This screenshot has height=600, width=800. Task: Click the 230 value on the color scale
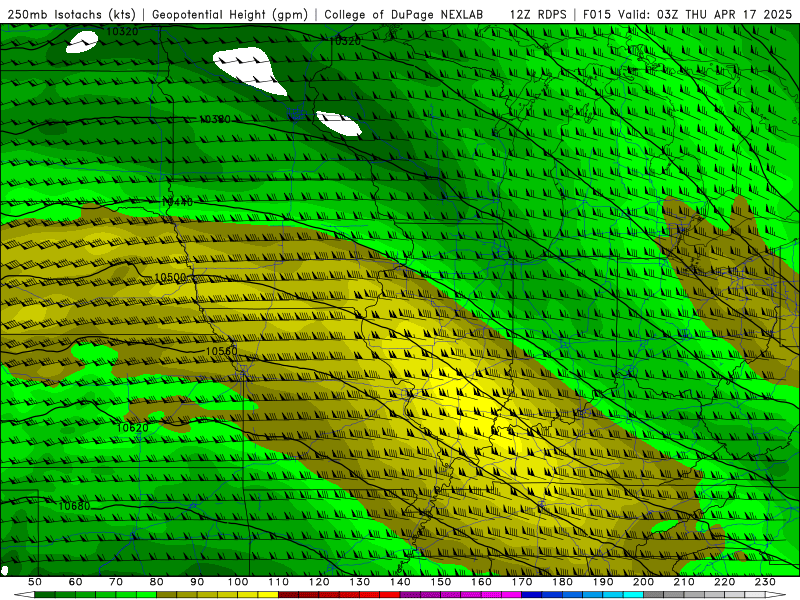[x=766, y=582]
